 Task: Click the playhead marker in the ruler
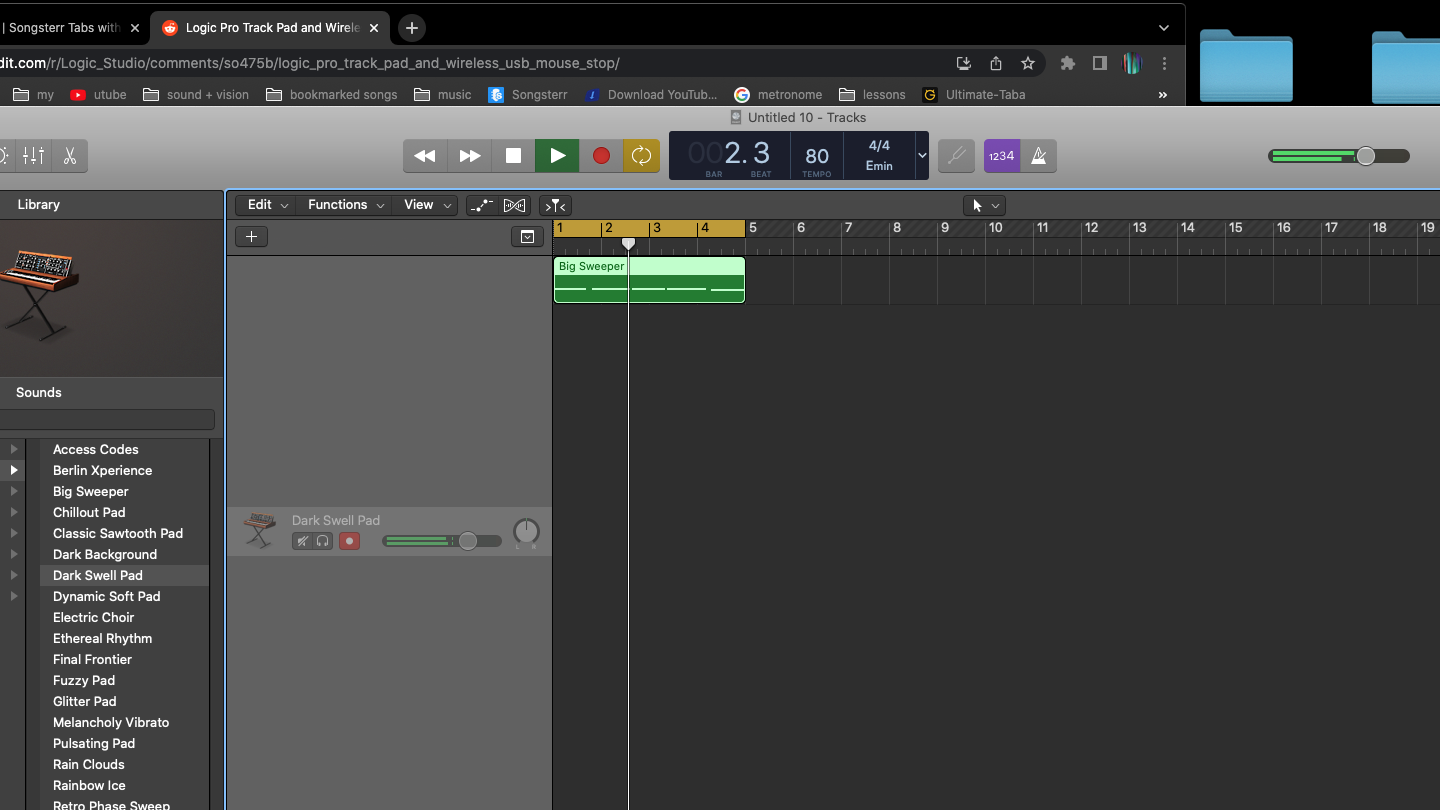[628, 243]
